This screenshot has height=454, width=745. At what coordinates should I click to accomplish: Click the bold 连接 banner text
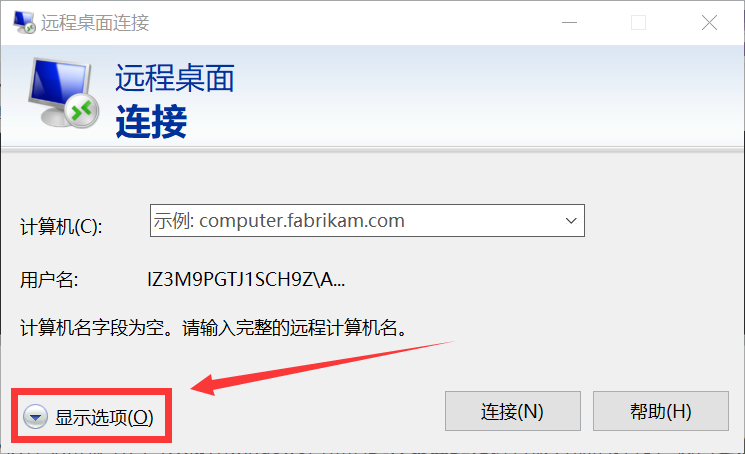(x=151, y=122)
